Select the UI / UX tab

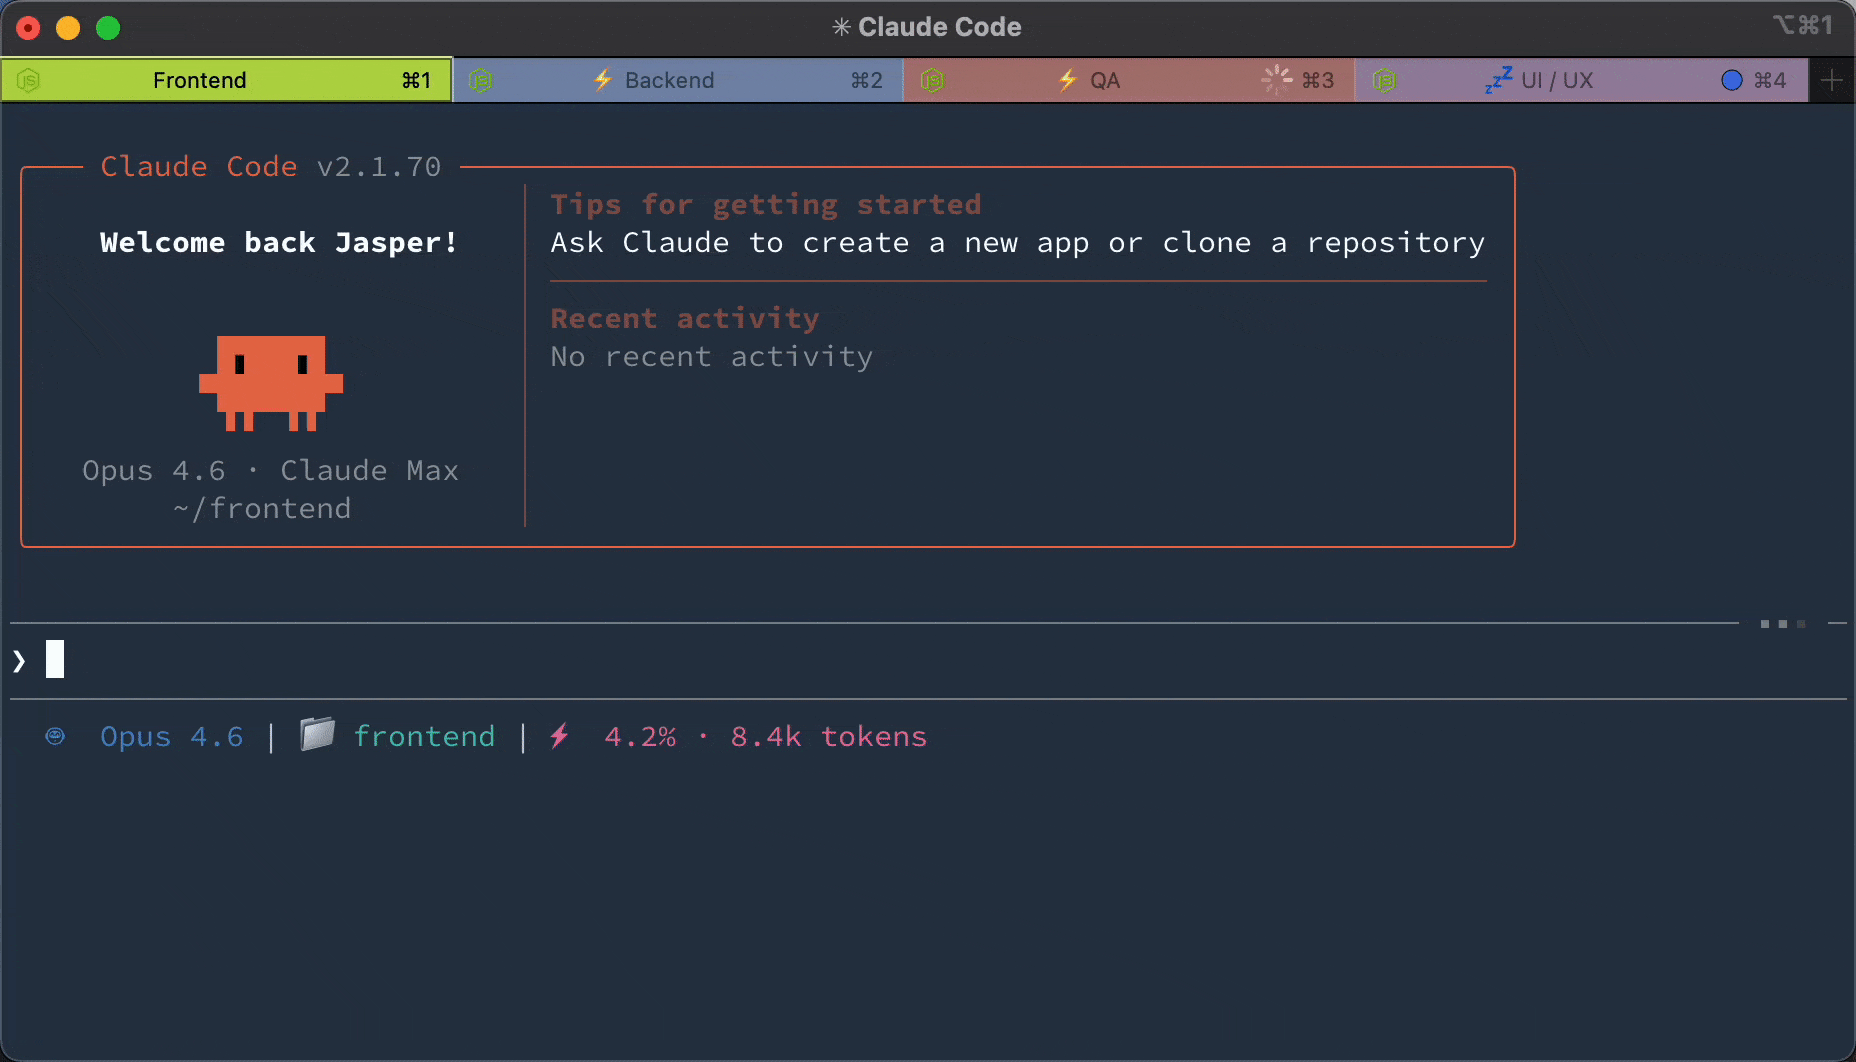[x=1581, y=80]
